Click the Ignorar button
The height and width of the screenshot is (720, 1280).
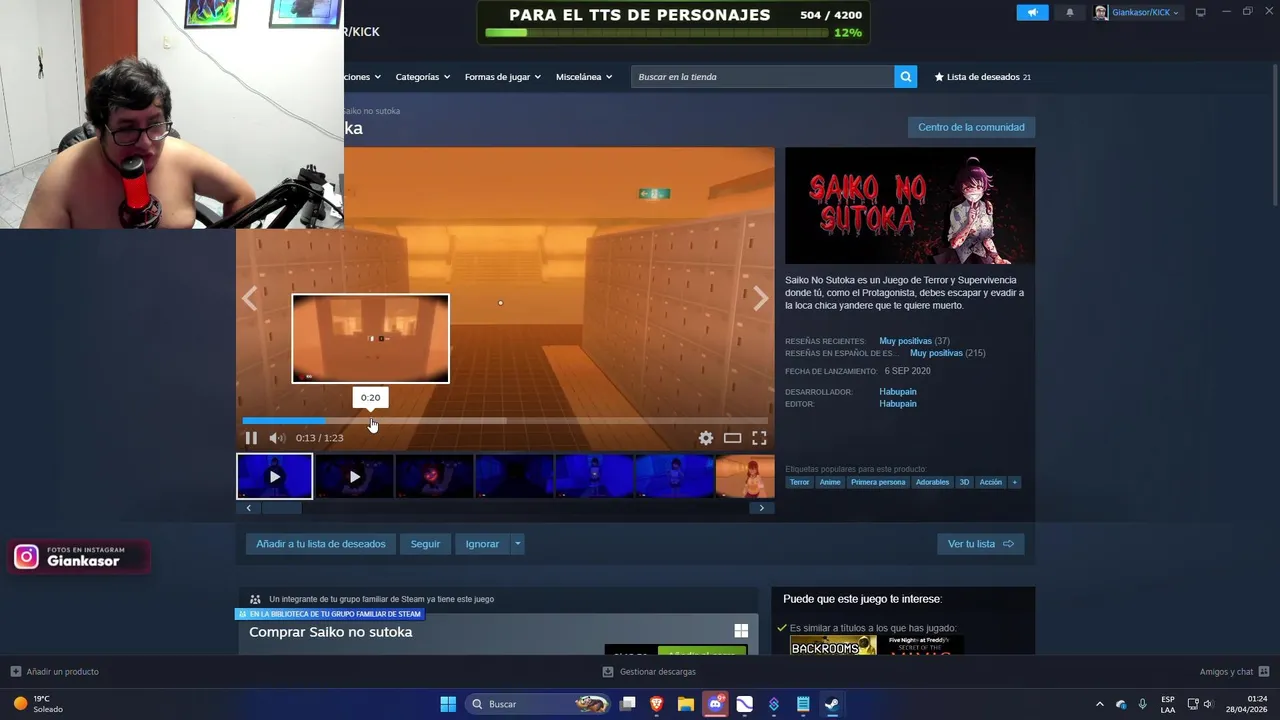(482, 544)
